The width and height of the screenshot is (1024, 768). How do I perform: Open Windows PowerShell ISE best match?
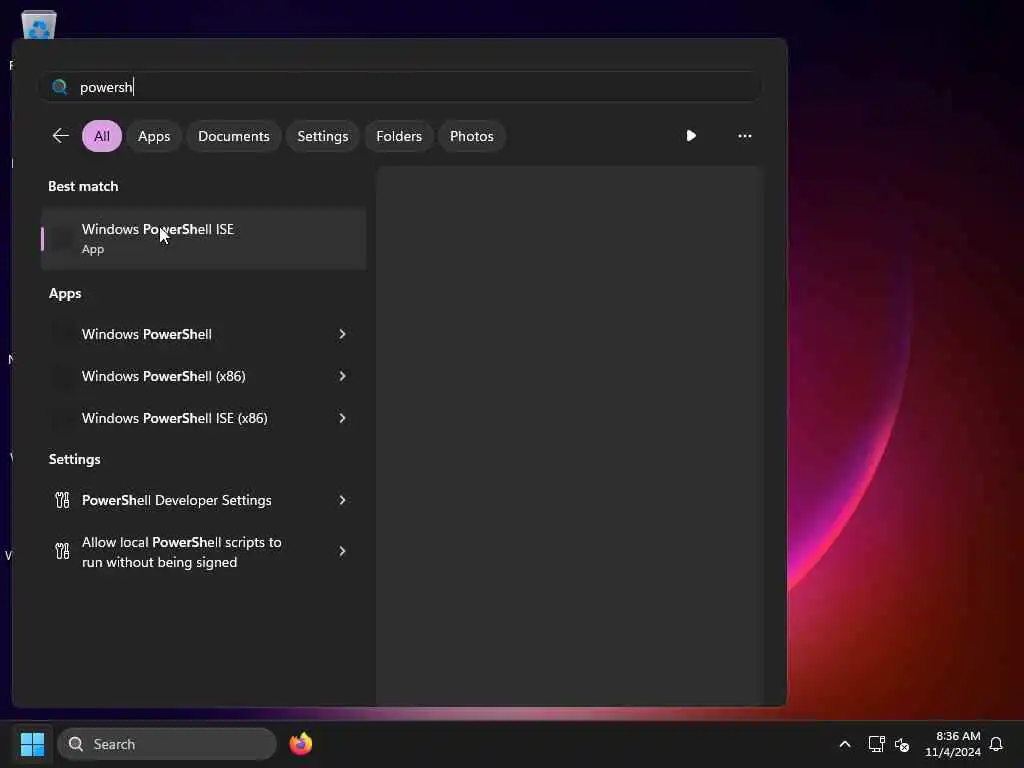(204, 238)
